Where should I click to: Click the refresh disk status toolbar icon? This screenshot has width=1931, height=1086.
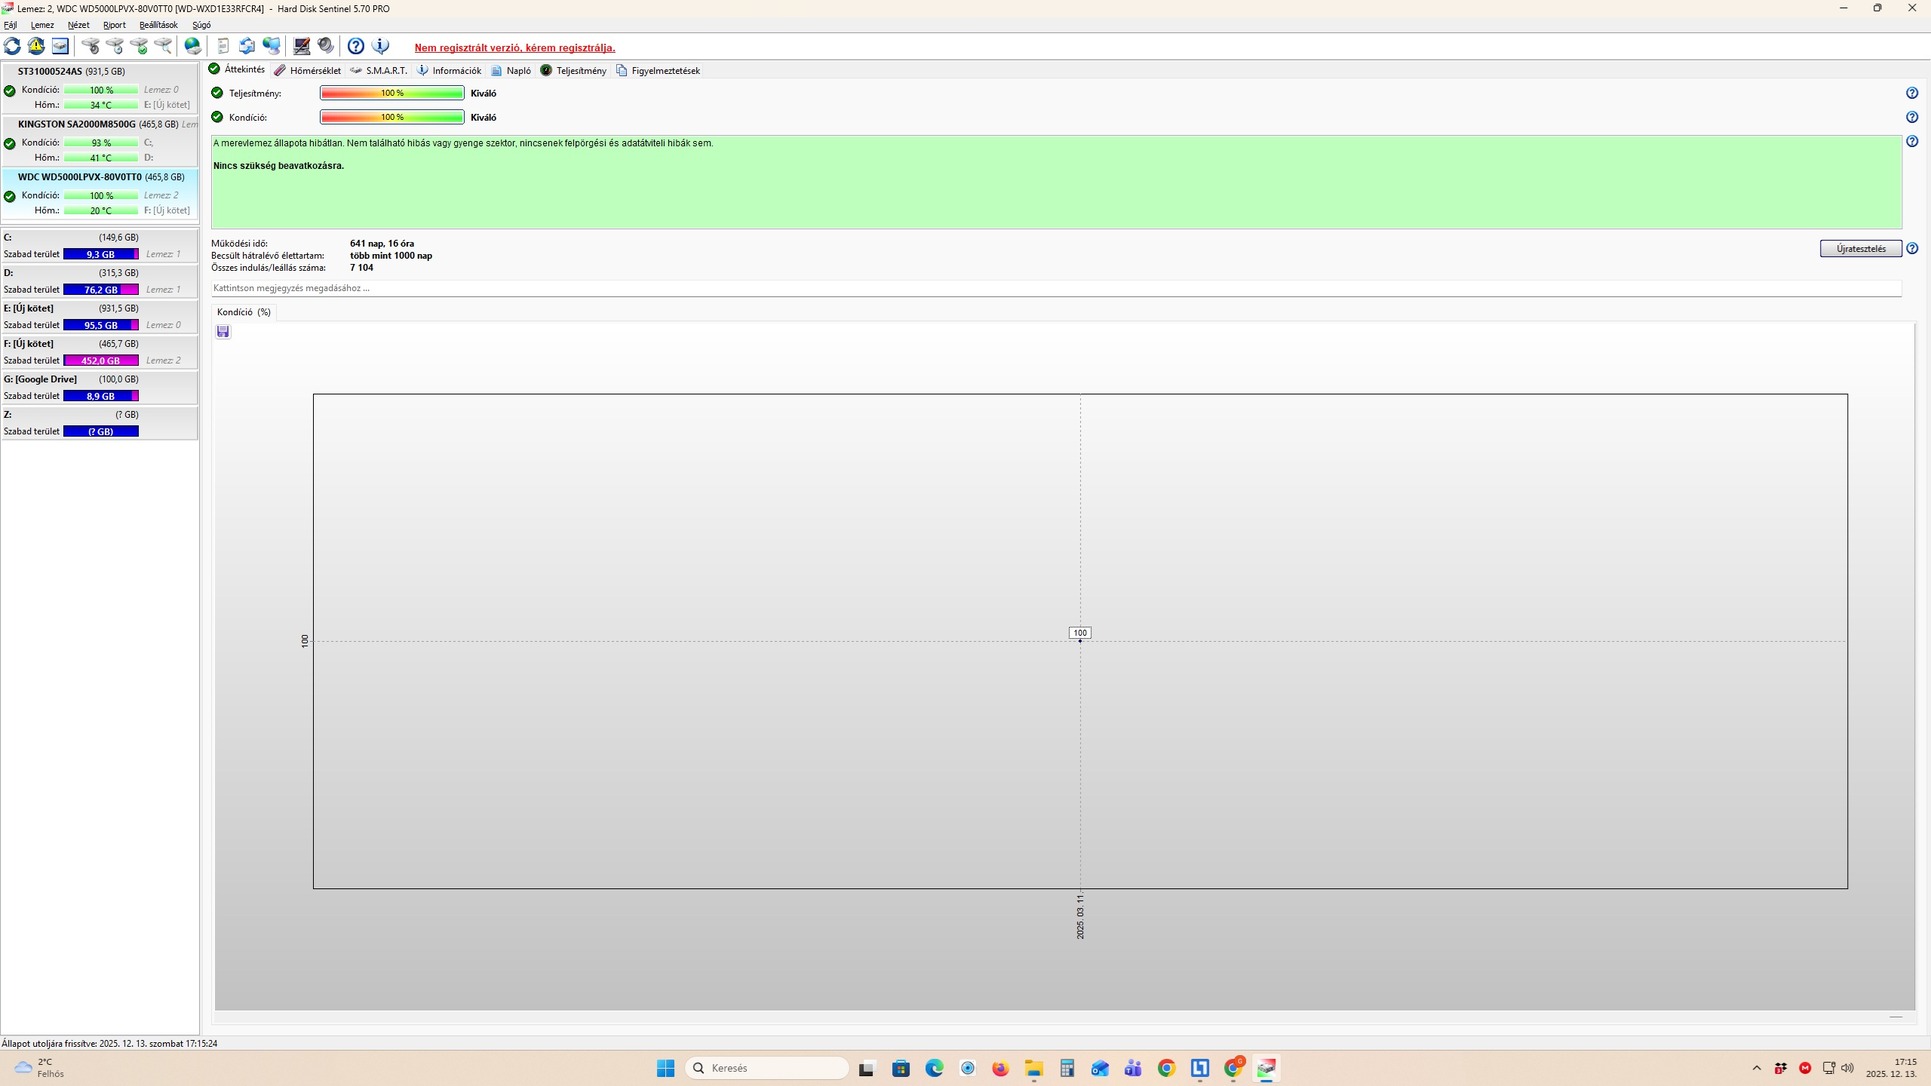[x=12, y=46]
